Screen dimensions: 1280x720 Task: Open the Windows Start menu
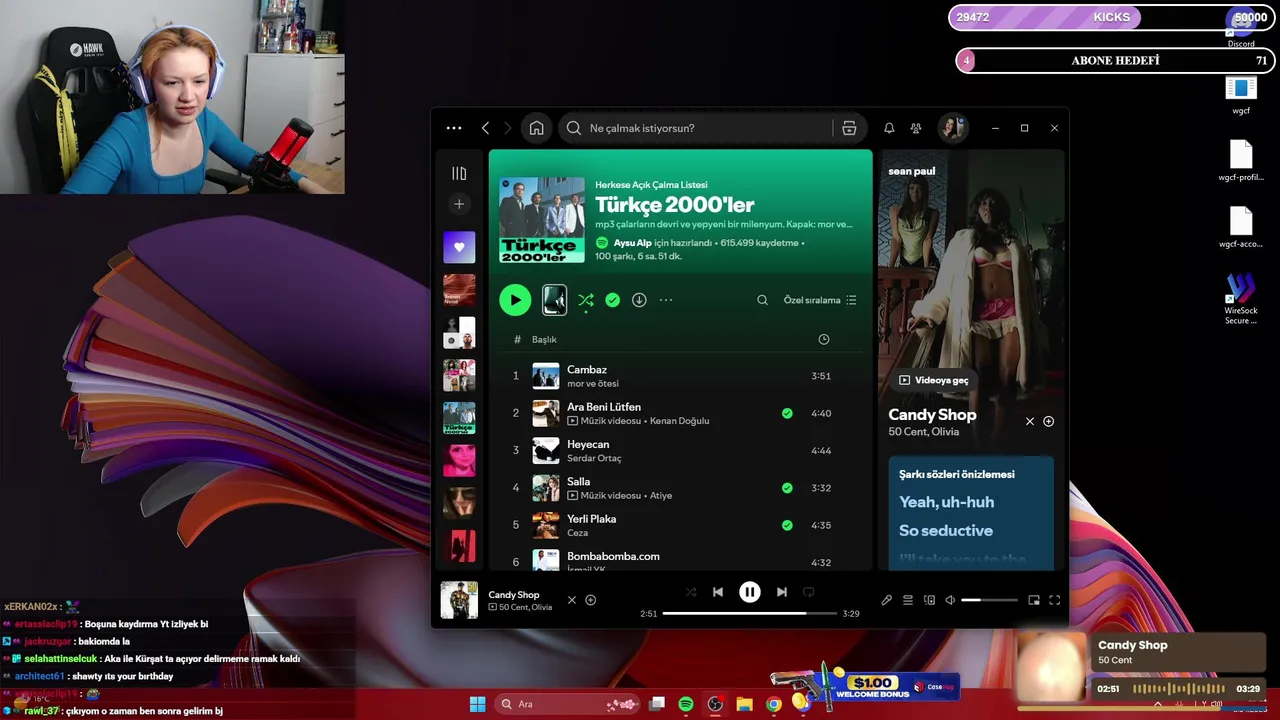(x=477, y=704)
